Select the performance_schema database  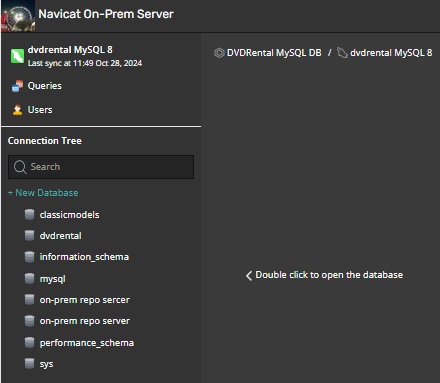[87, 343]
